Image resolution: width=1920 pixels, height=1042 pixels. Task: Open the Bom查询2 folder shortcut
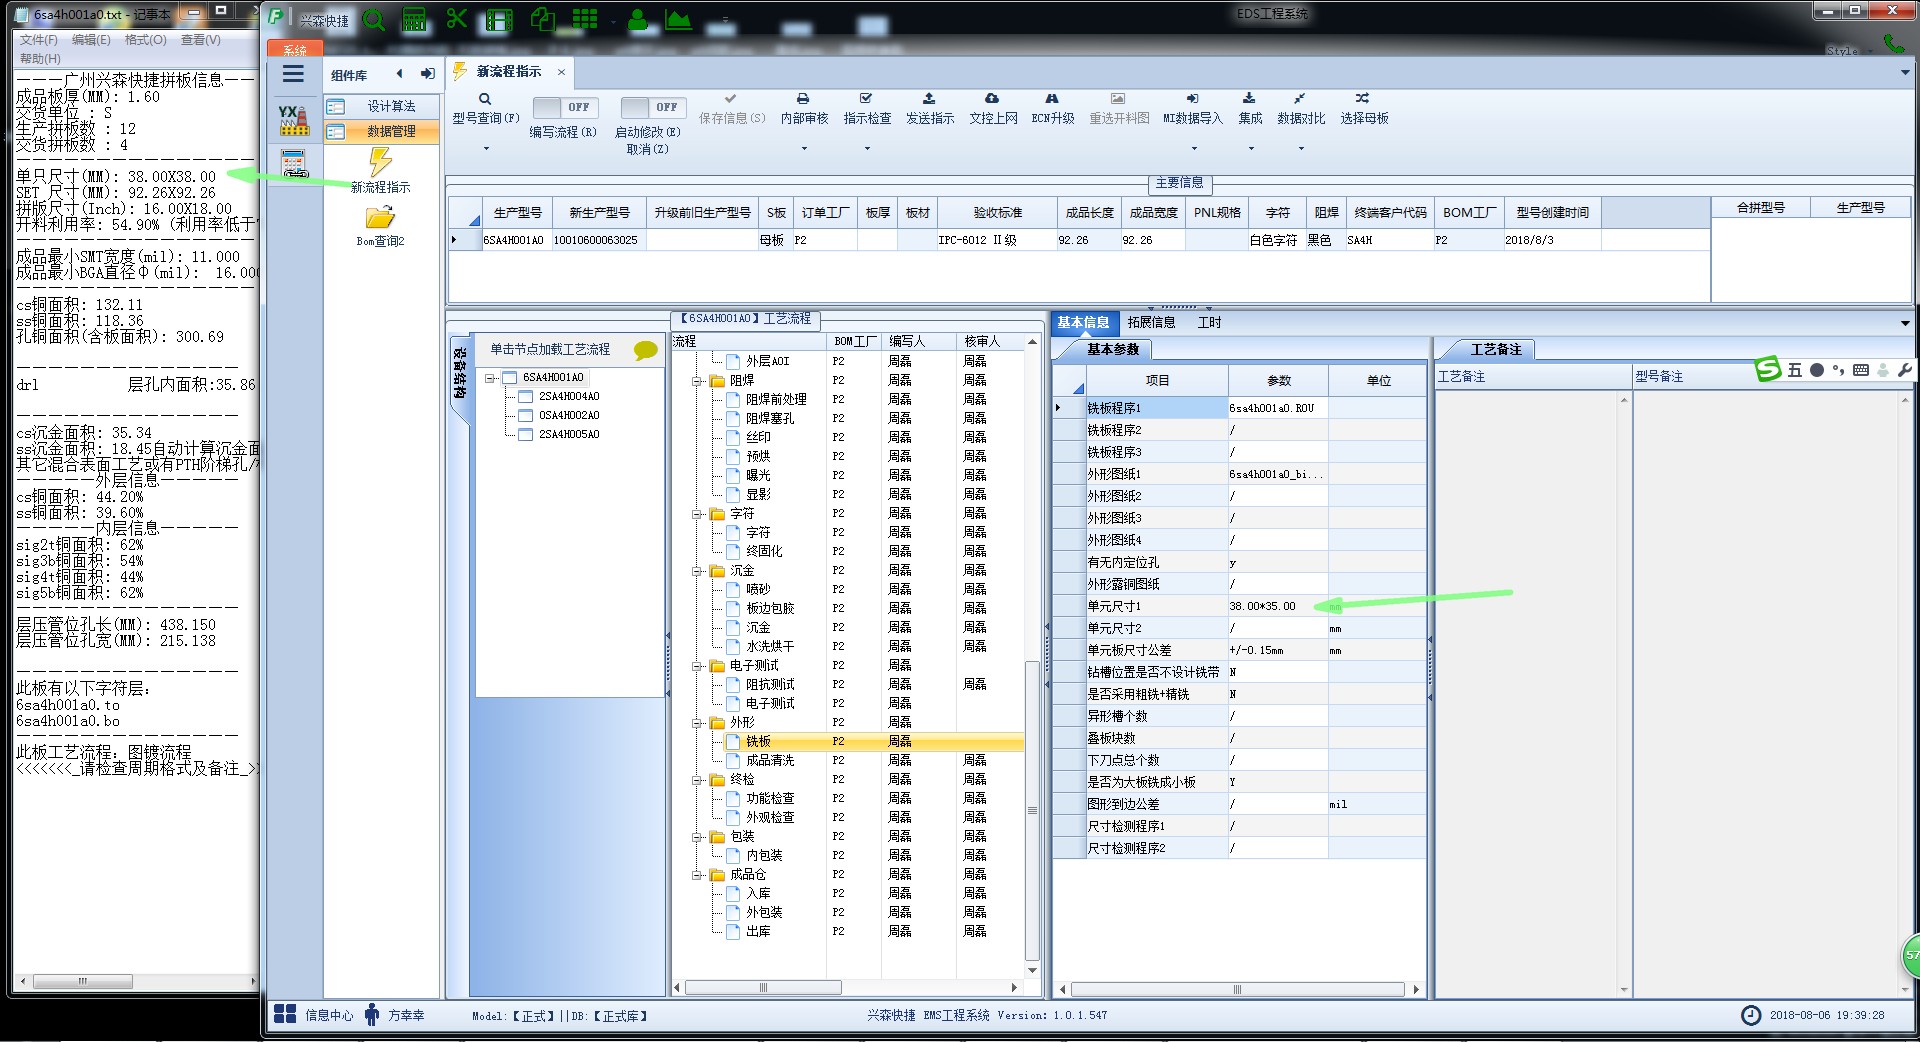[x=380, y=226]
